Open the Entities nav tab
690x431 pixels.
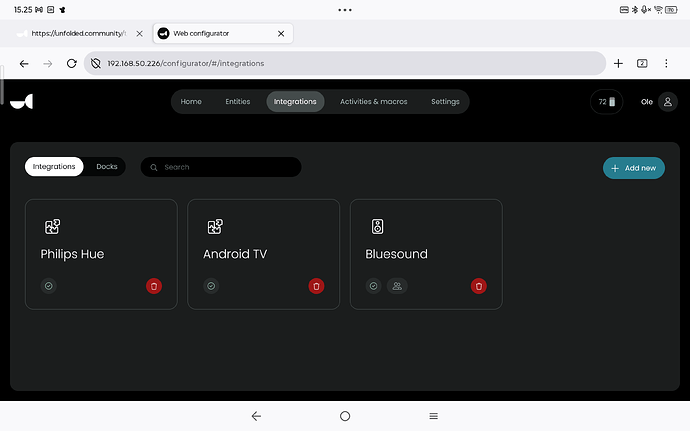point(238,102)
